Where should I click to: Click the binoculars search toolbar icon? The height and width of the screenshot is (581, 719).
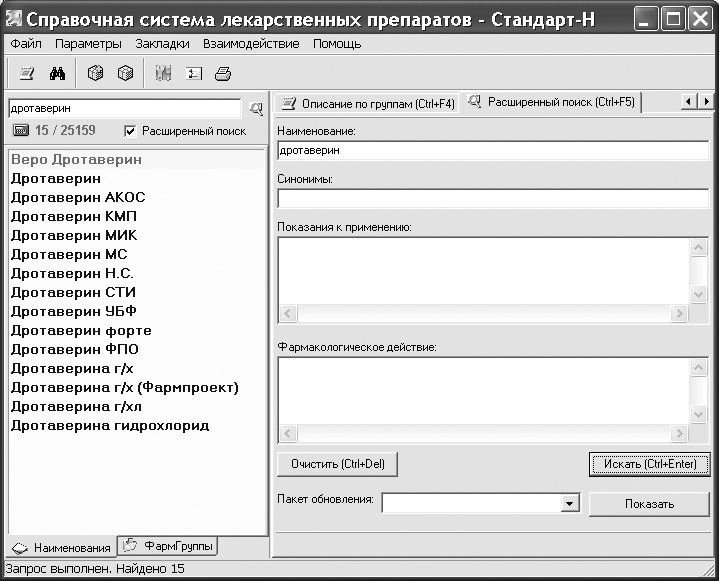pos(57,73)
